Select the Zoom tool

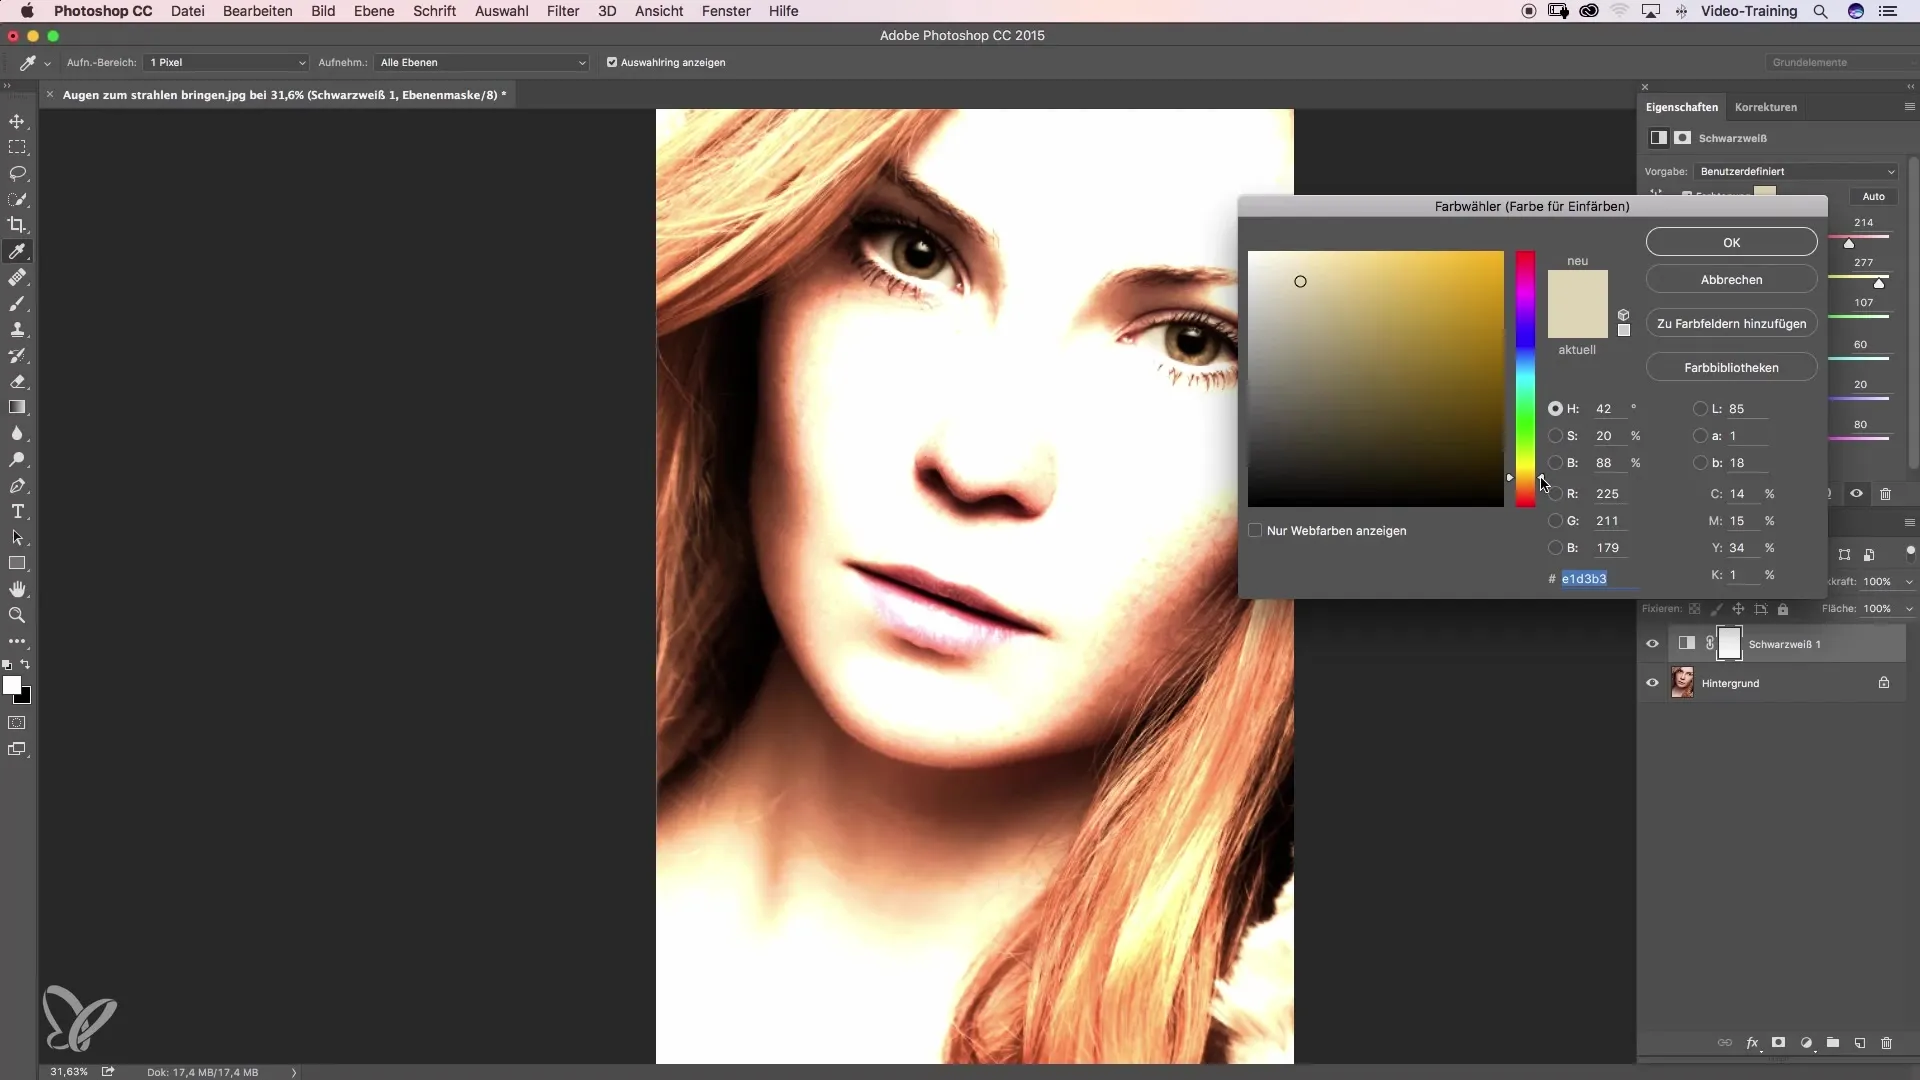[x=17, y=615]
